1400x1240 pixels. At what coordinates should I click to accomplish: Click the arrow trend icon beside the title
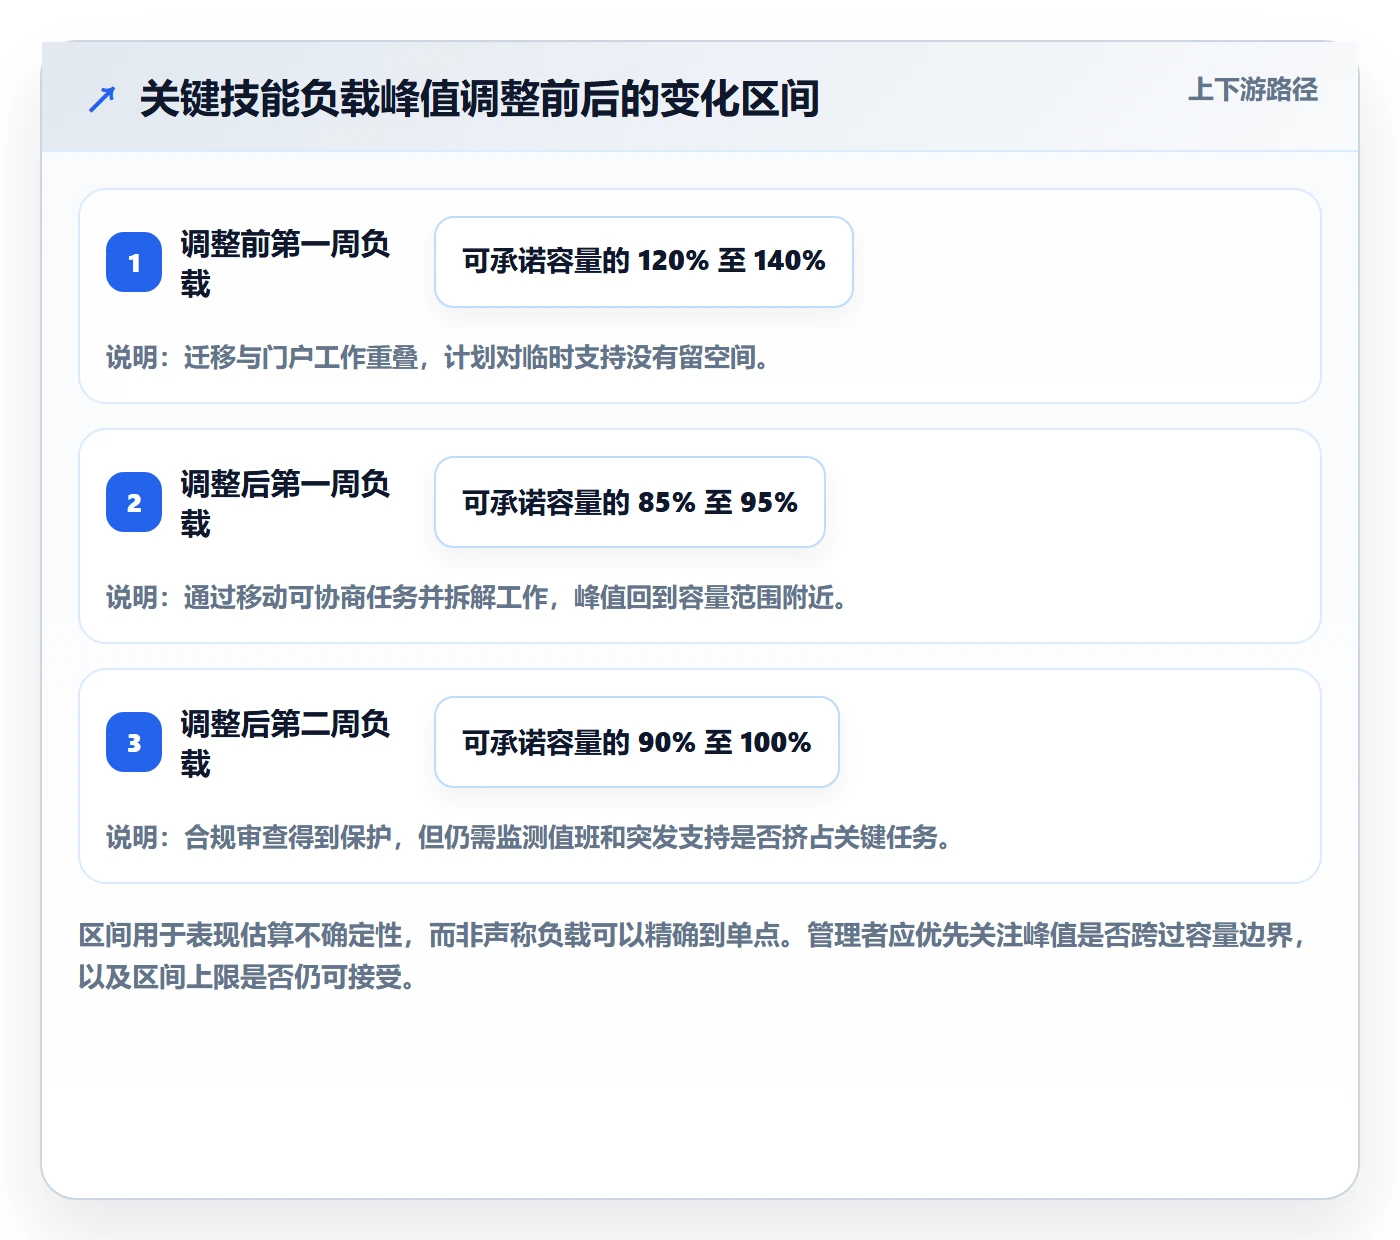(x=102, y=99)
